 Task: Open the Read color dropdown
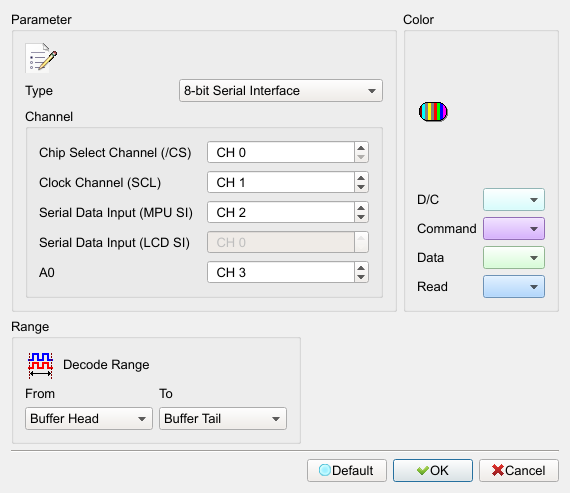point(514,287)
